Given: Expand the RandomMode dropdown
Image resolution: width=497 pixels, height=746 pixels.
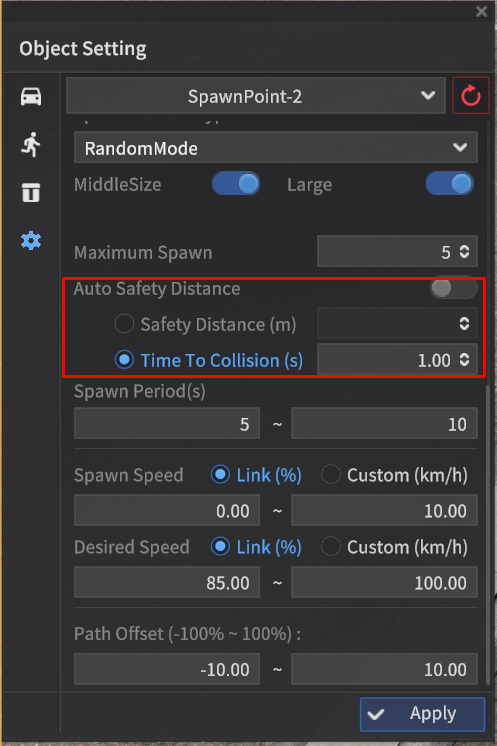Looking at the screenshot, I should coord(276,147).
